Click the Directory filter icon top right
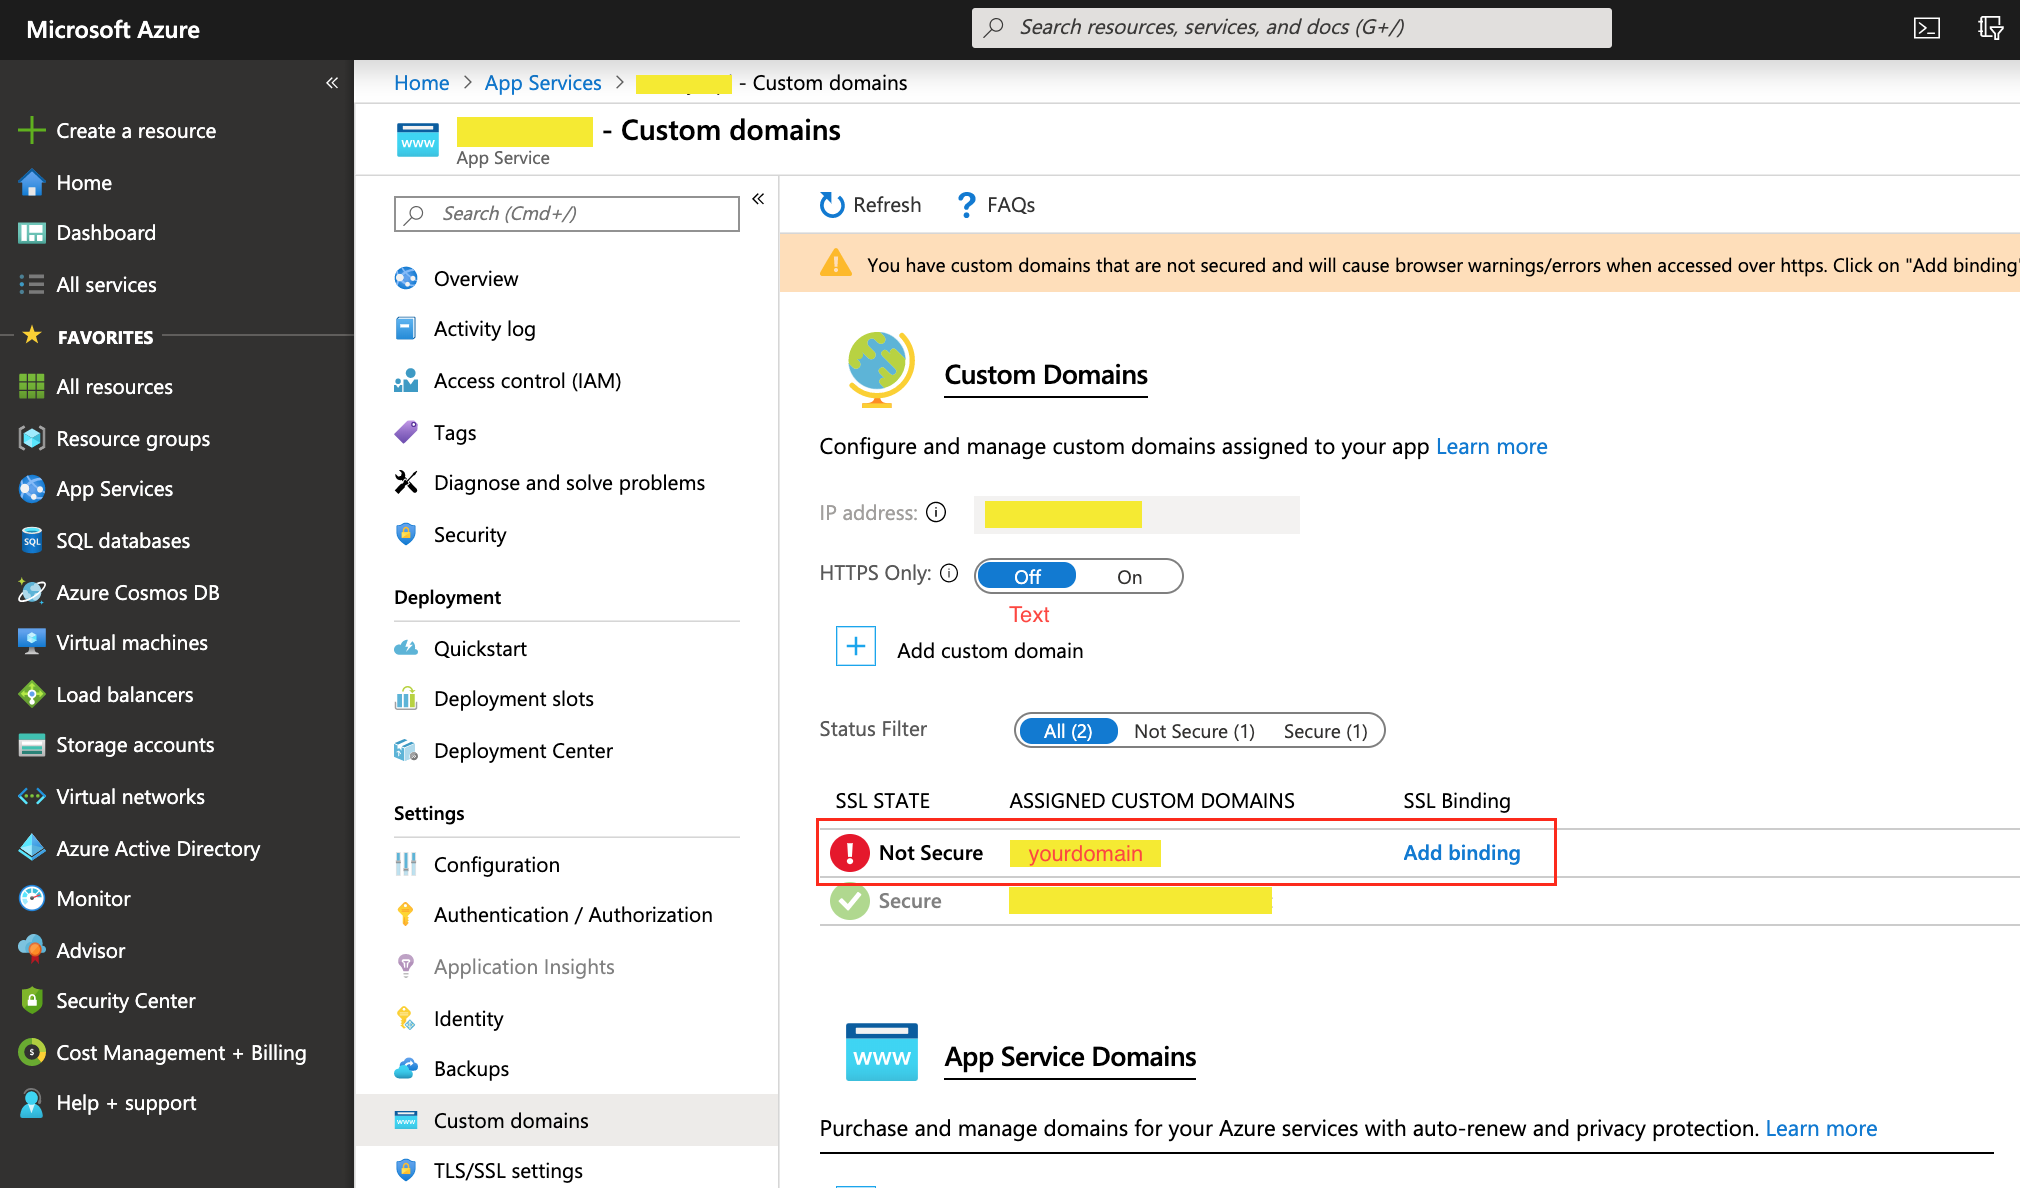Image resolution: width=2020 pixels, height=1188 pixels. click(1990, 28)
